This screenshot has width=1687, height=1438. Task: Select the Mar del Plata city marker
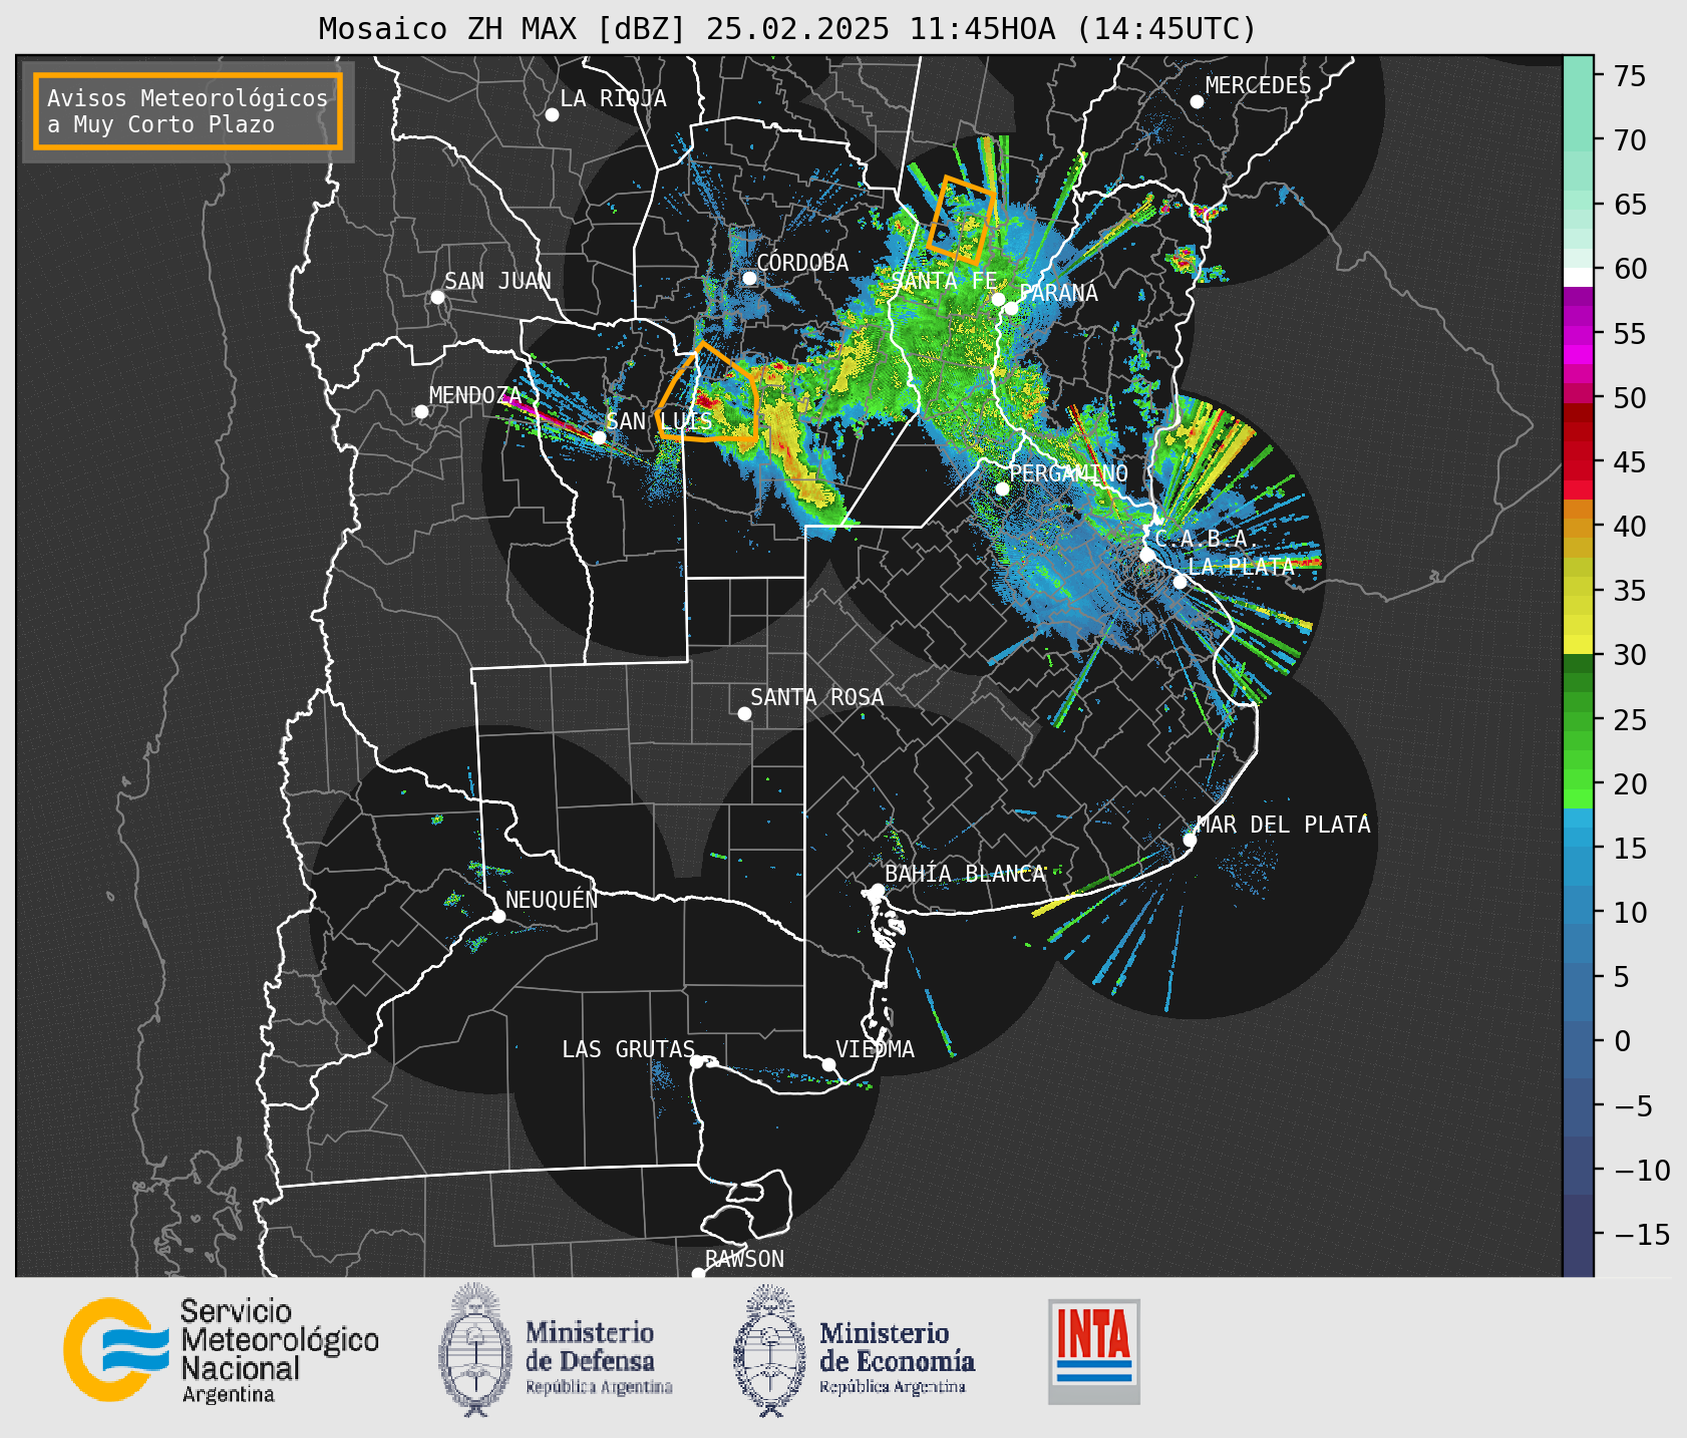click(1190, 839)
